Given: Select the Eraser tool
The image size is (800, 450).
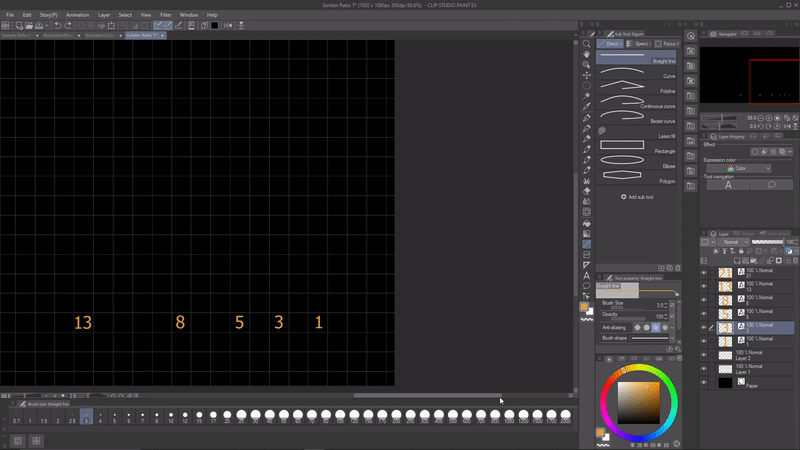Looking at the screenshot, I should (587, 191).
